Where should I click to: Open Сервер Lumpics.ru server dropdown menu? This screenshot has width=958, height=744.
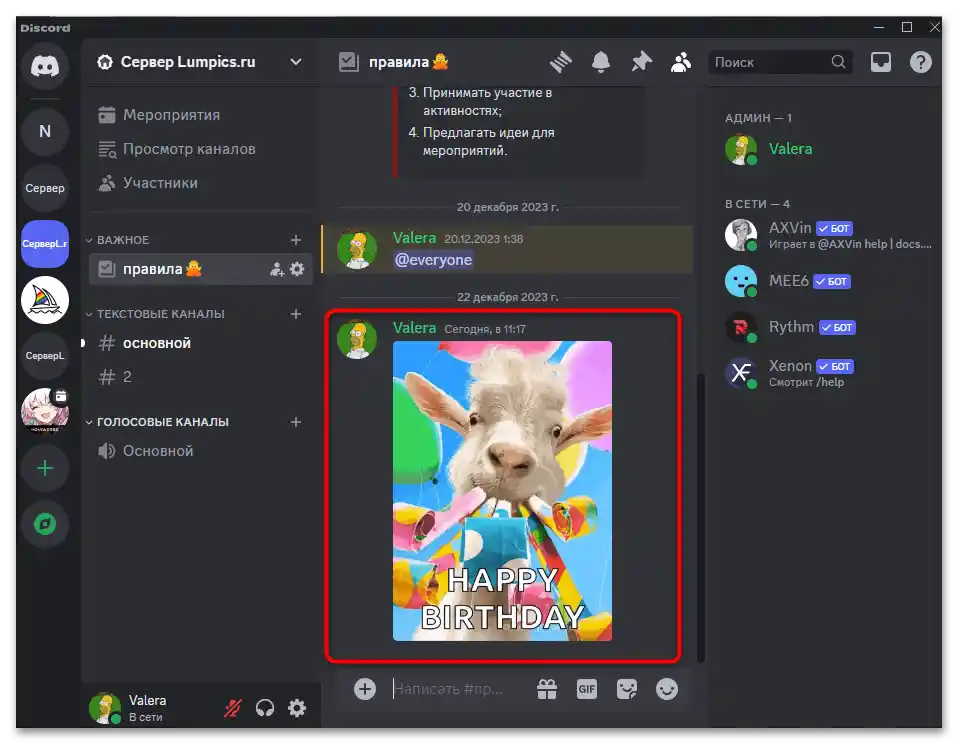pos(296,62)
